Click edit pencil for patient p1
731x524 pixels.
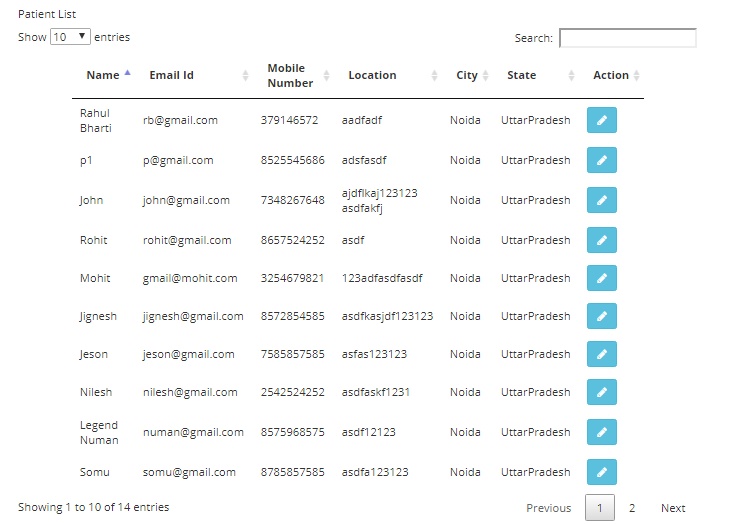(x=601, y=160)
